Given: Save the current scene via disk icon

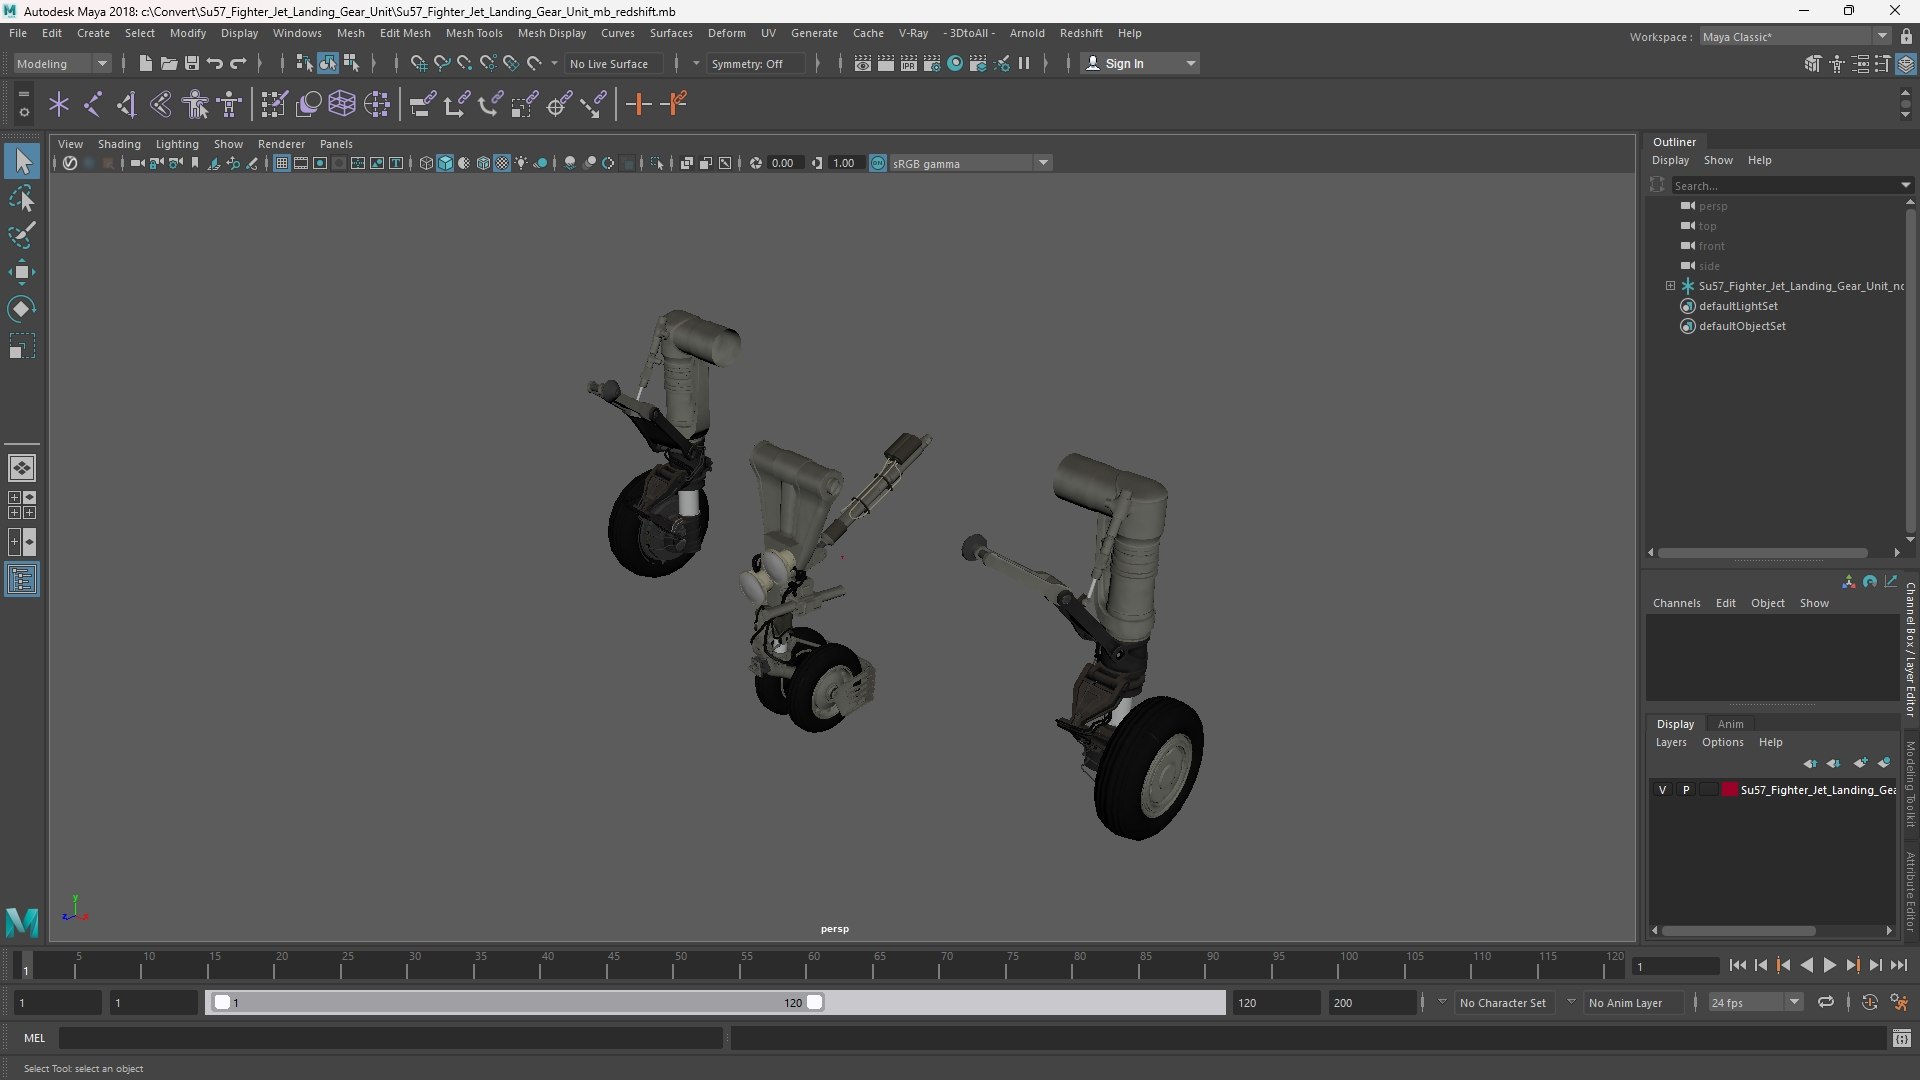Looking at the screenshot, I should tap(192, 63).
